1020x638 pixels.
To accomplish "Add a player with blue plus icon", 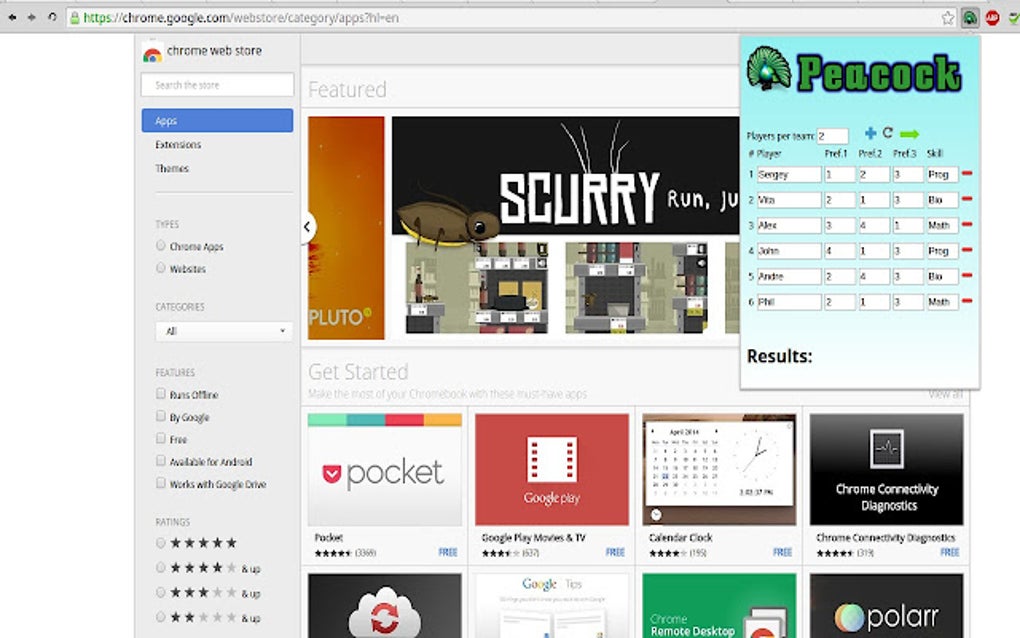I will (870, 133).
